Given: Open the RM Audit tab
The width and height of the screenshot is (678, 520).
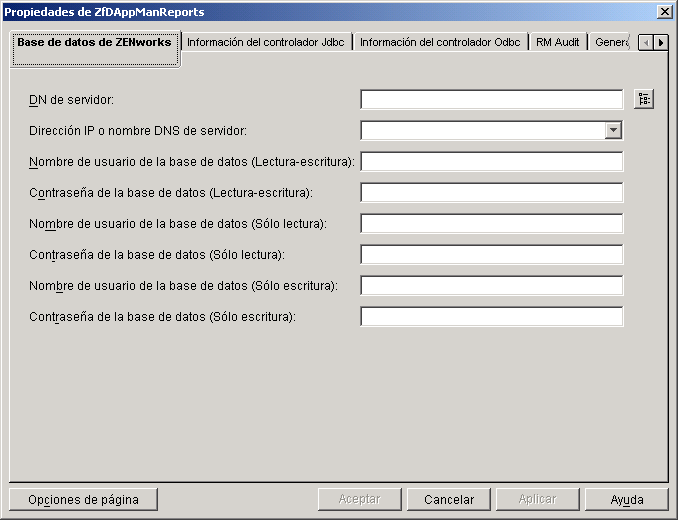Looking at the screenshot, I should pyautogui.click(x=557, y=42).
